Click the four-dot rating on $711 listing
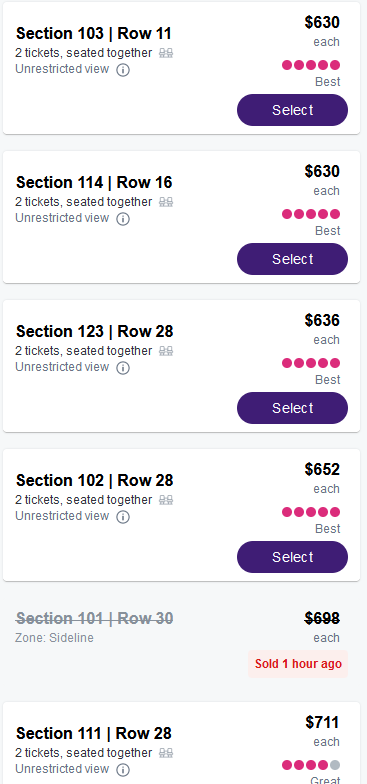The height and width of the screenshot is (784, 367). [311, 765]
